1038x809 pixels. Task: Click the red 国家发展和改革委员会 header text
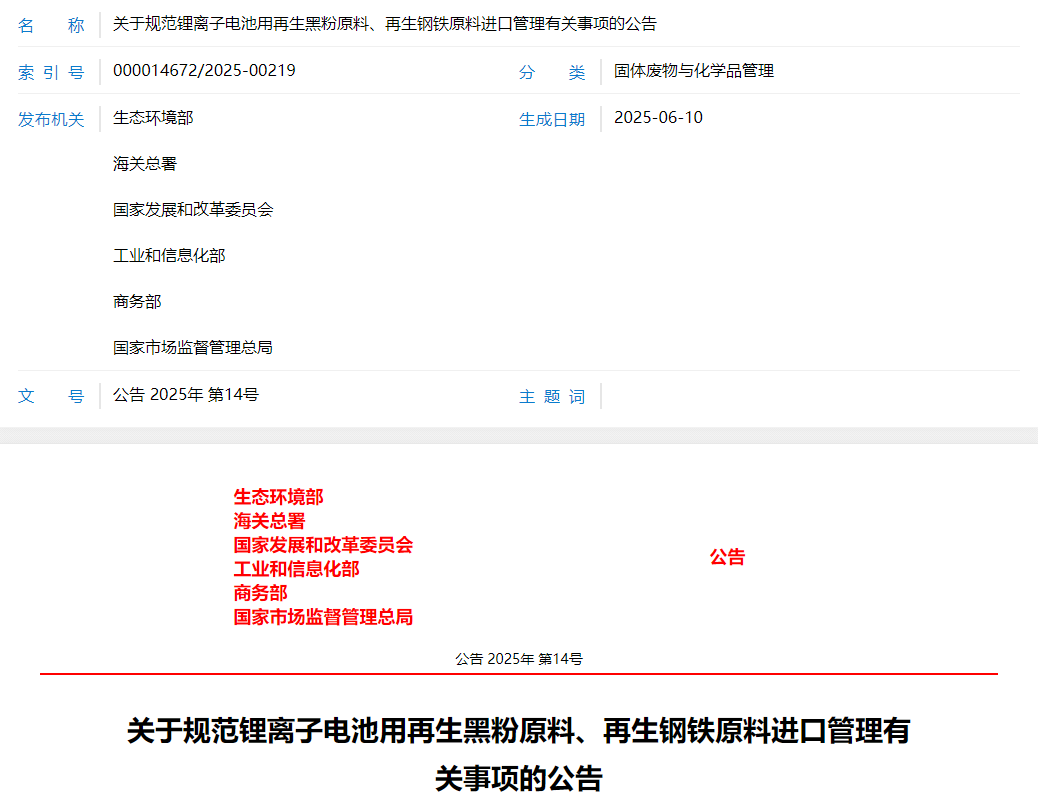pyautogui.click(x=323, y=545)
